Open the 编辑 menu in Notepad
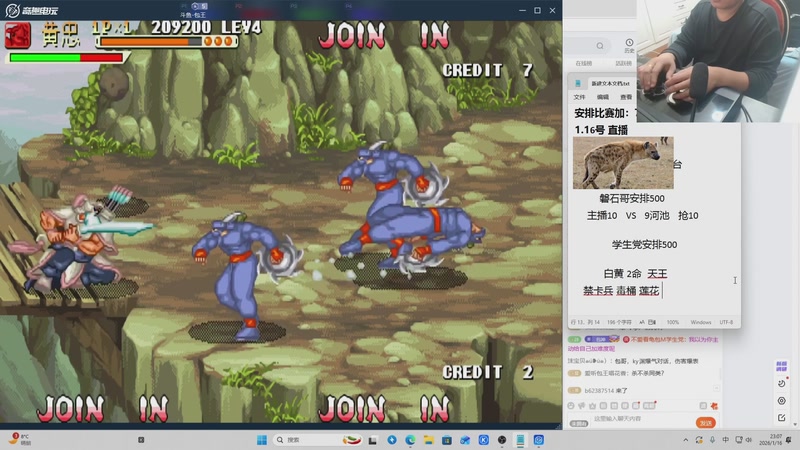 tap(603, 97)
